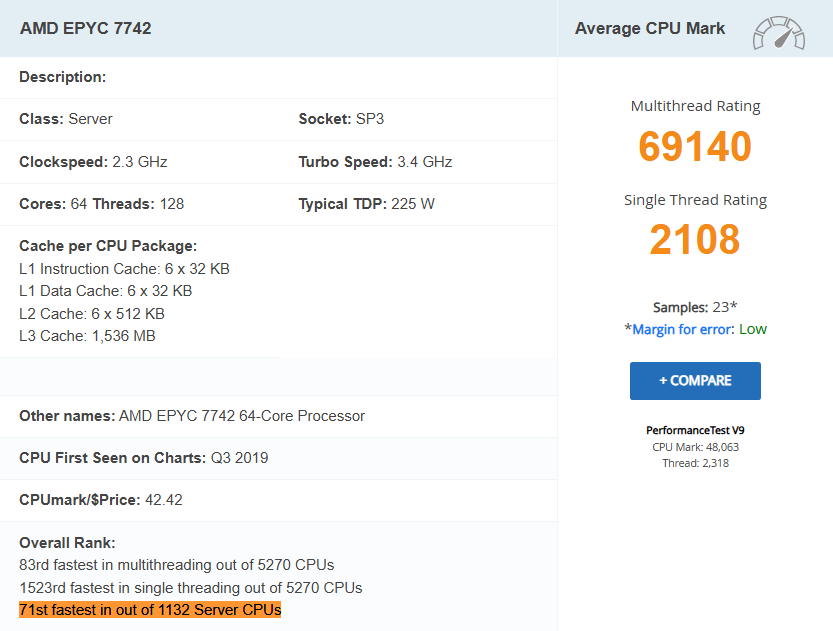Select the single thread rating 2108
Image resolution: width=833 pixels, height=631 pixels.
(695, 240)
